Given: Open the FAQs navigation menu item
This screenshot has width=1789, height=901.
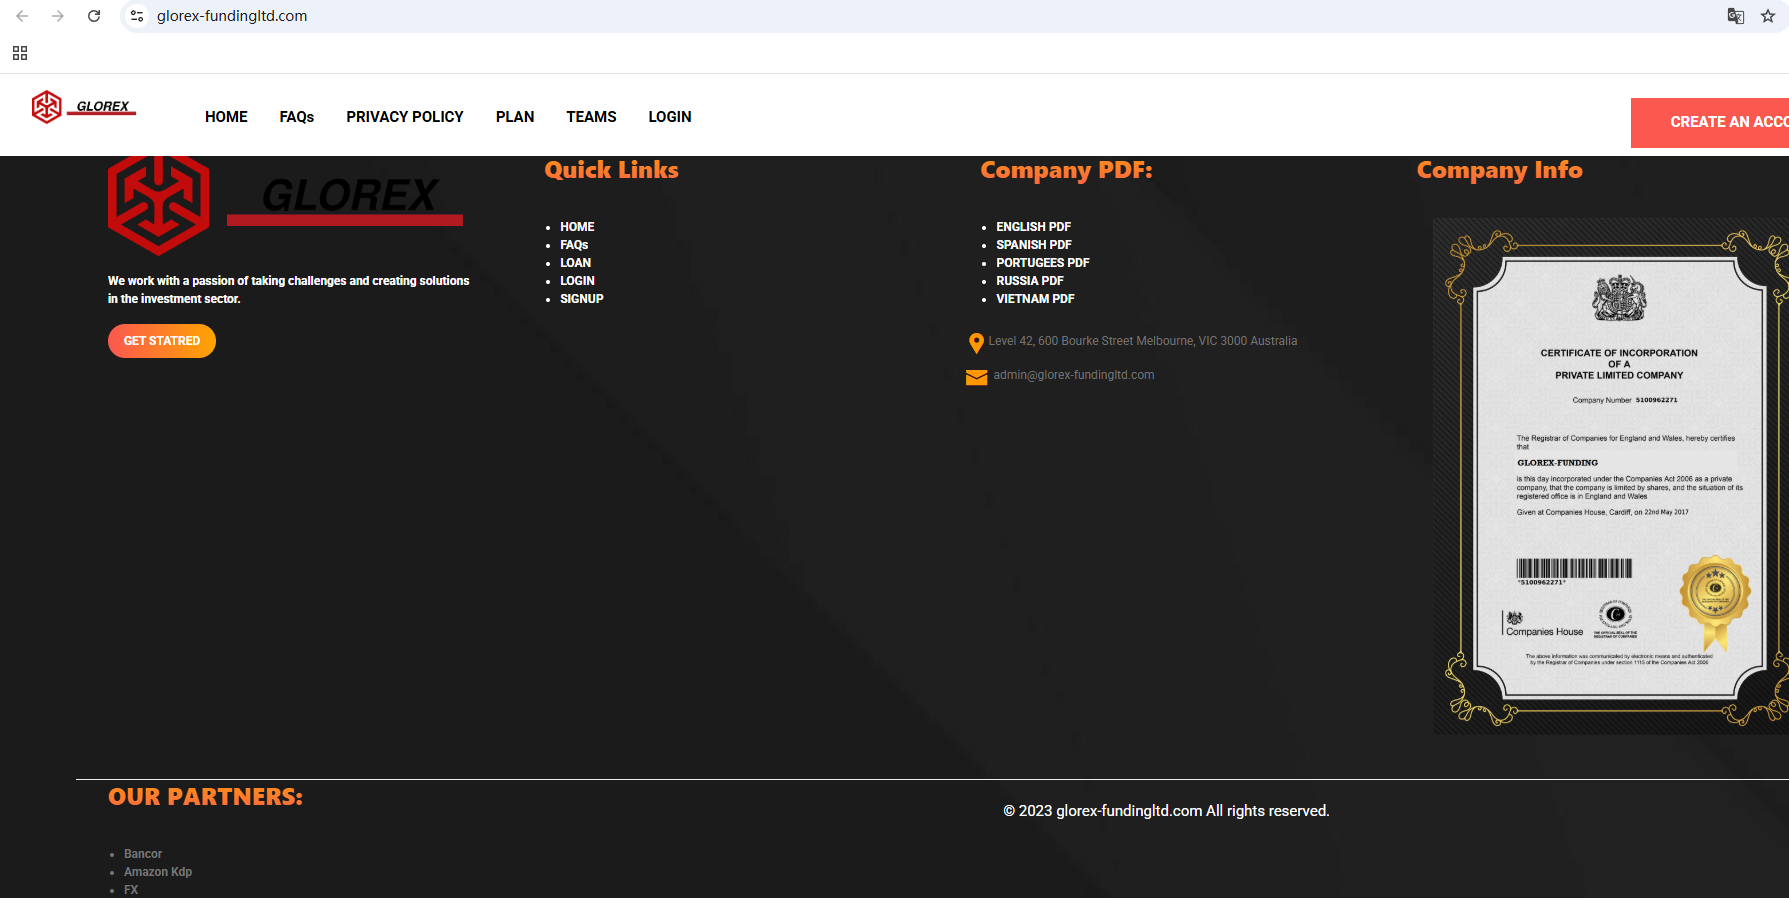Looking at the screenshot, I should tap(297, 117).
